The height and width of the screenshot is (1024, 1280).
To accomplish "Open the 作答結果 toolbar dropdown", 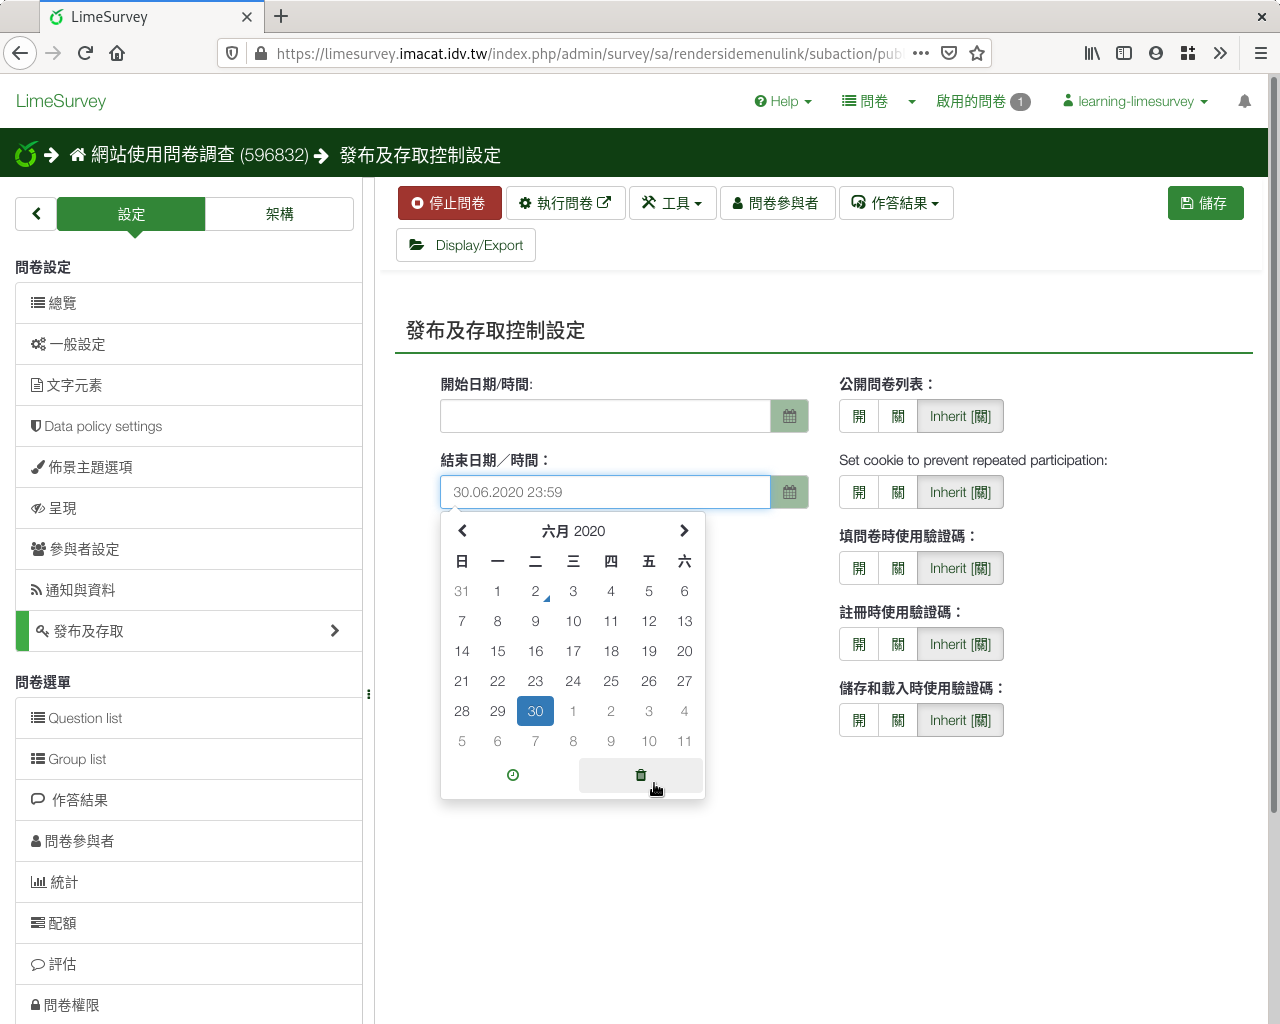I will click(896, 203).
